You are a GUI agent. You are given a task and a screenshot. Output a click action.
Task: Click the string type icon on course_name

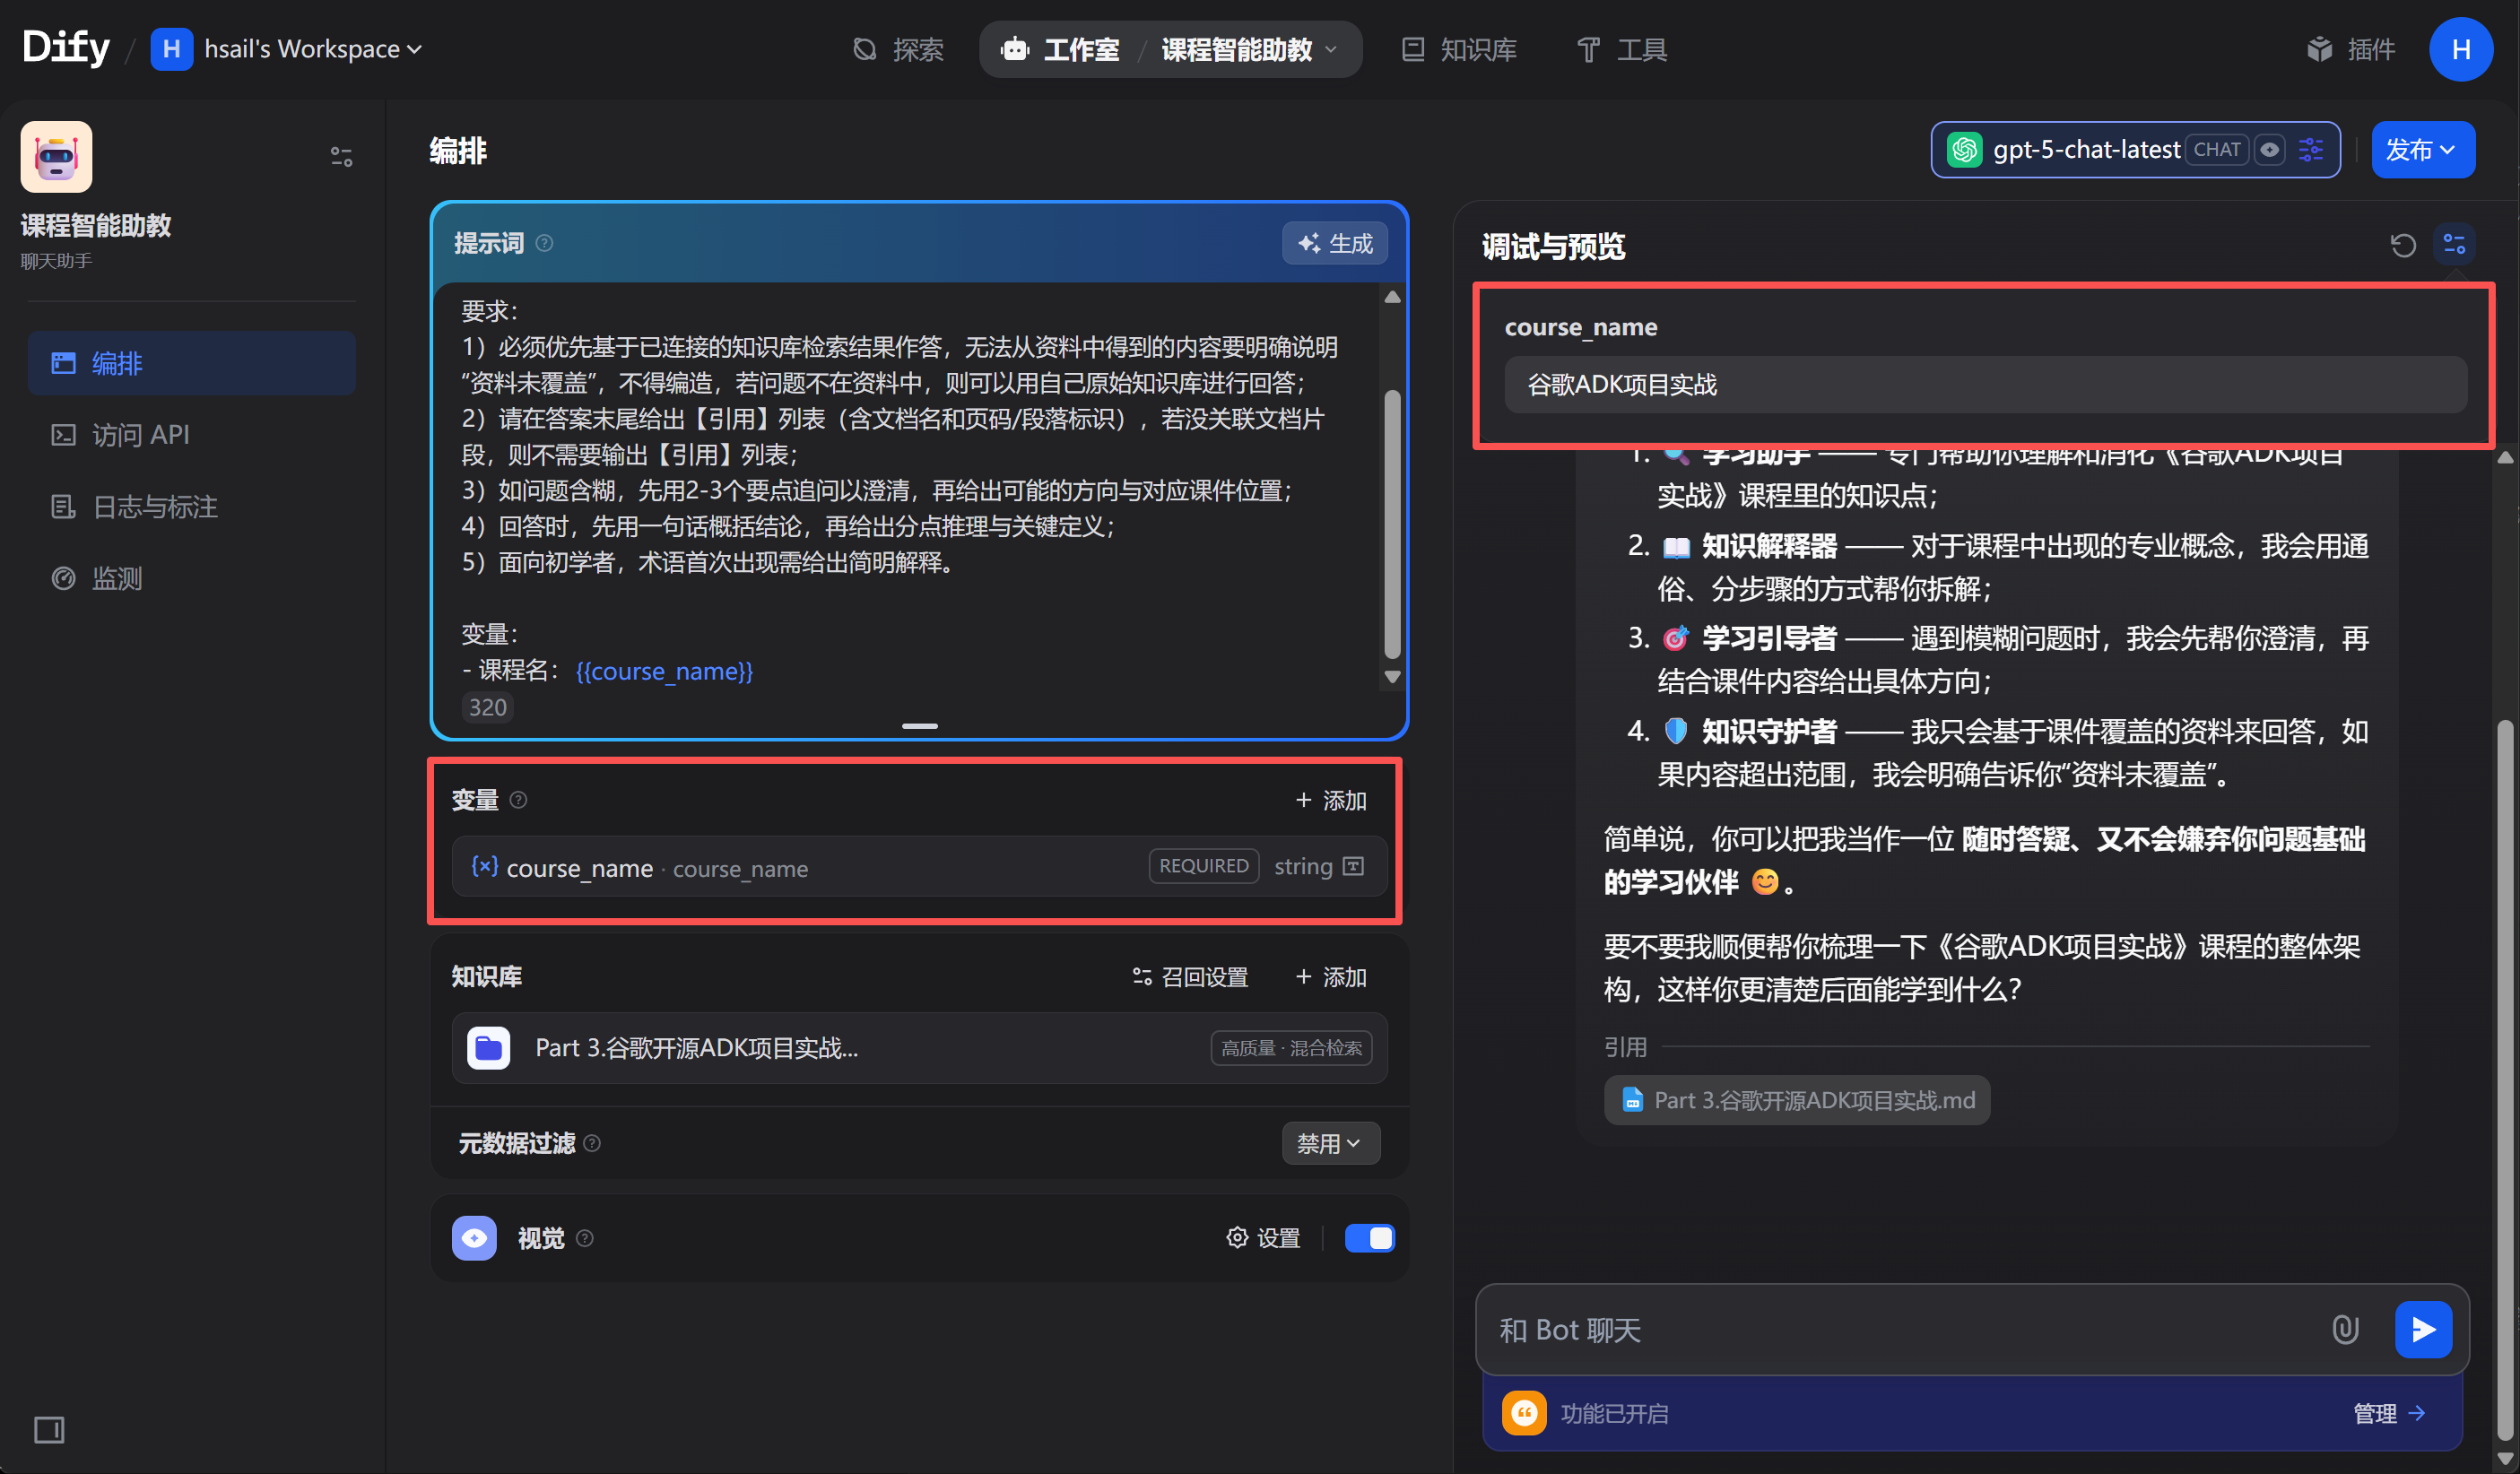pos(1354,866)
